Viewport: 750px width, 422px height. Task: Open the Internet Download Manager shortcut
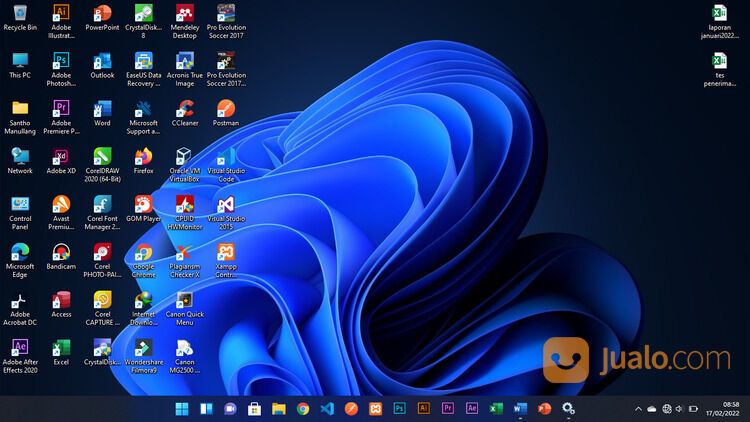143,309
